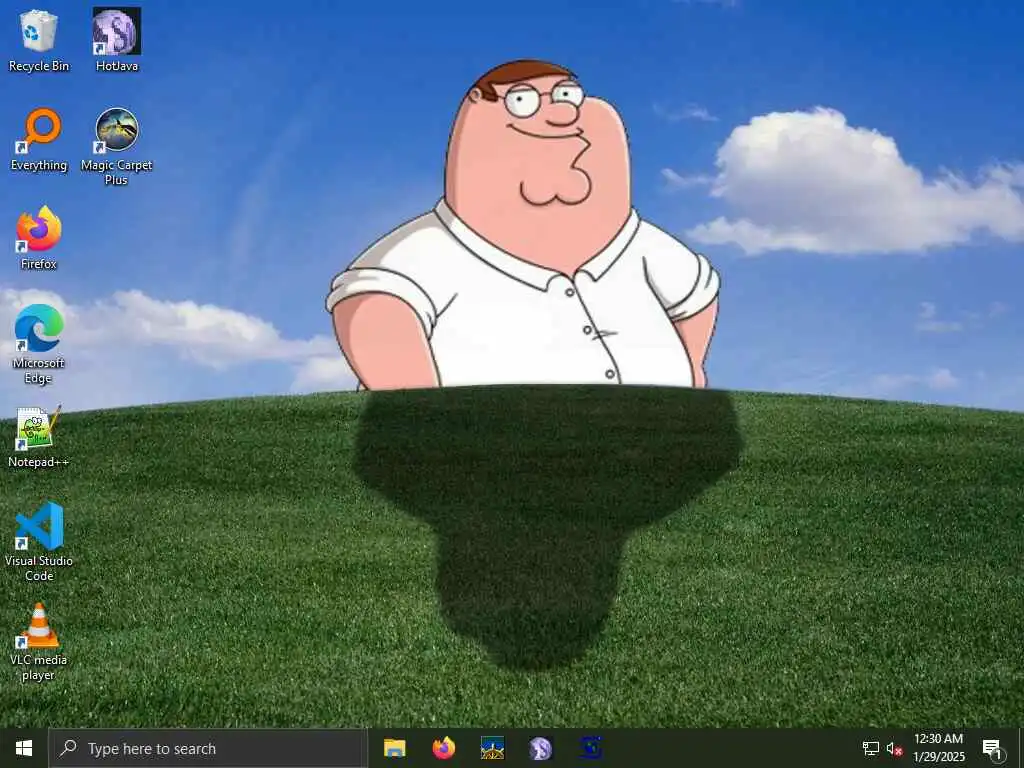Select the HotJava desktop shortcut
This screenshot has width=1024, height=768.
(x=117, y=40)
